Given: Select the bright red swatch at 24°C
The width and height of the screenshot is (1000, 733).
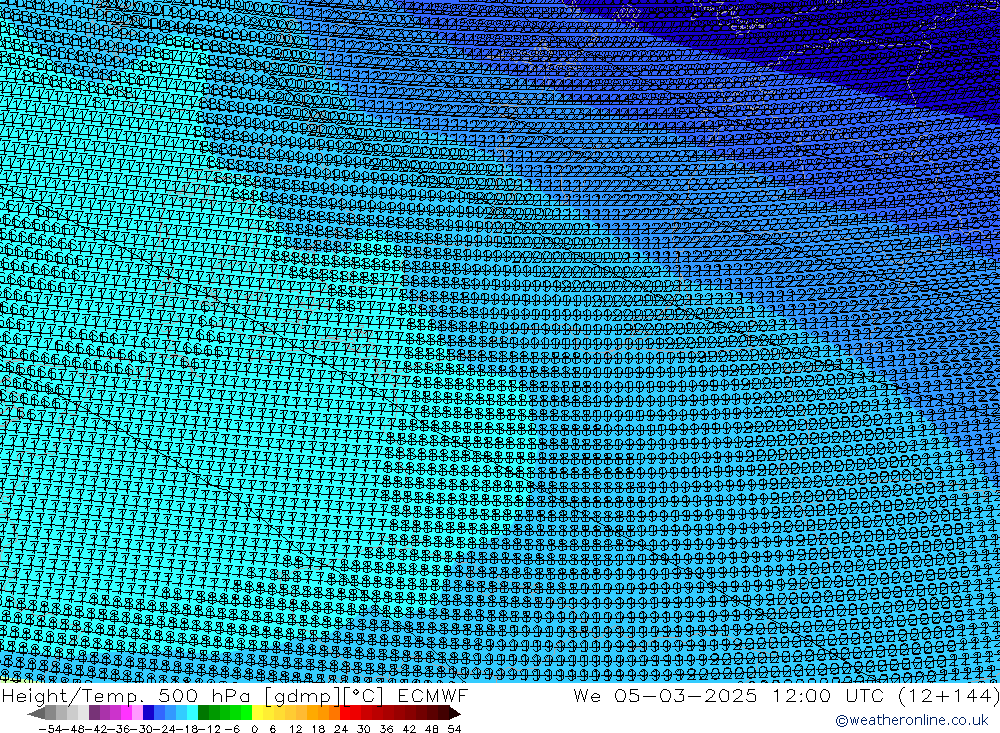Looking at the screenshot, I should click(345, 713).
